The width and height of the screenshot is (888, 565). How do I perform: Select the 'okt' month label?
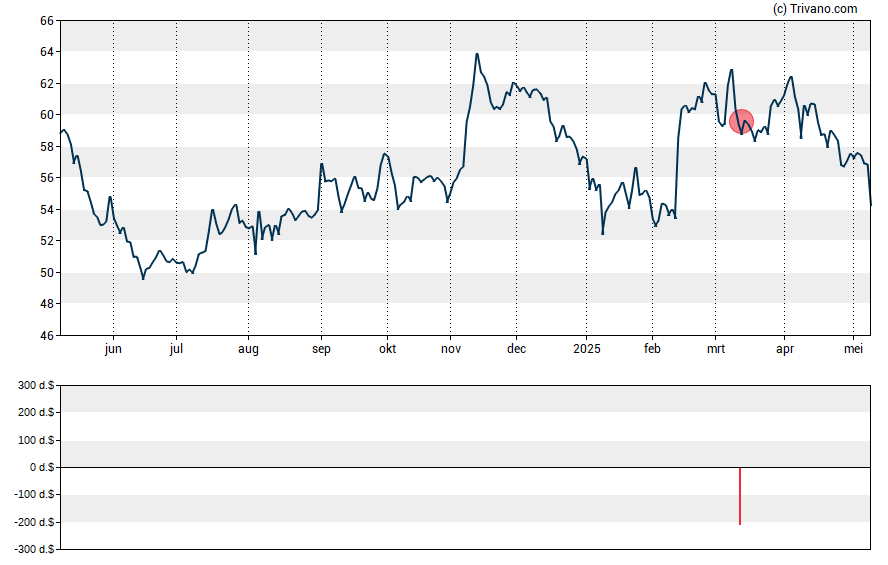387,349
